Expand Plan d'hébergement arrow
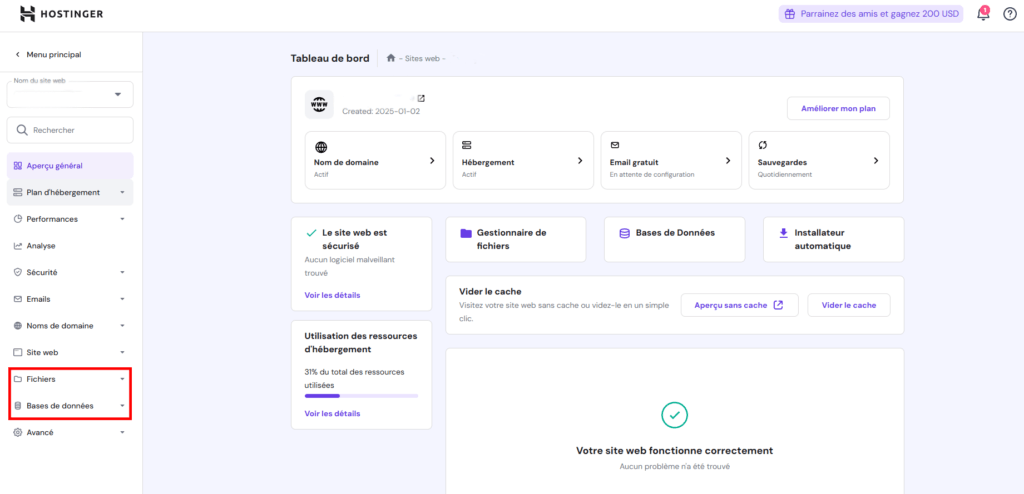 (122, 192)
